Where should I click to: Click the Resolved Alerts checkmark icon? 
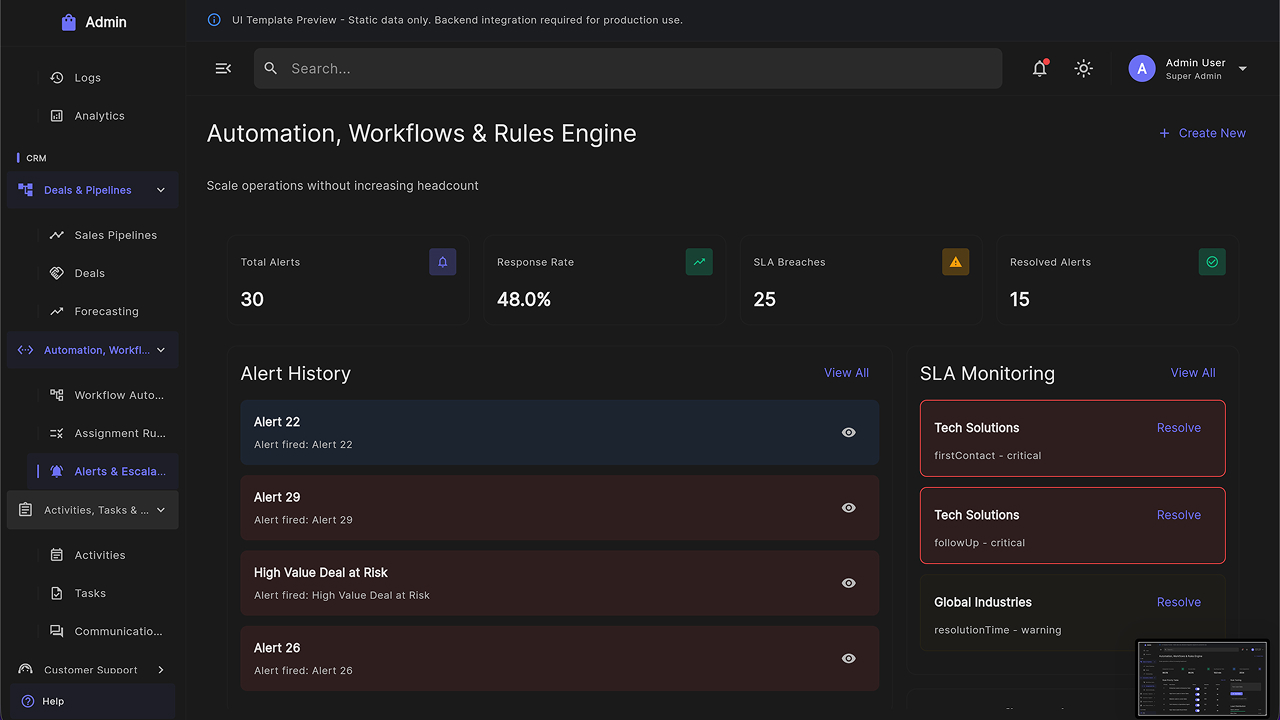[x=1212, y=262]
